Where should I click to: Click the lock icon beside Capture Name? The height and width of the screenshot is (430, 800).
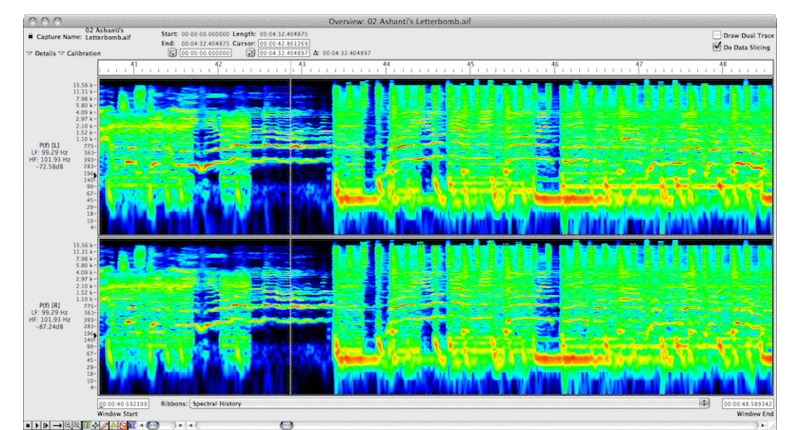coord(29,36)
